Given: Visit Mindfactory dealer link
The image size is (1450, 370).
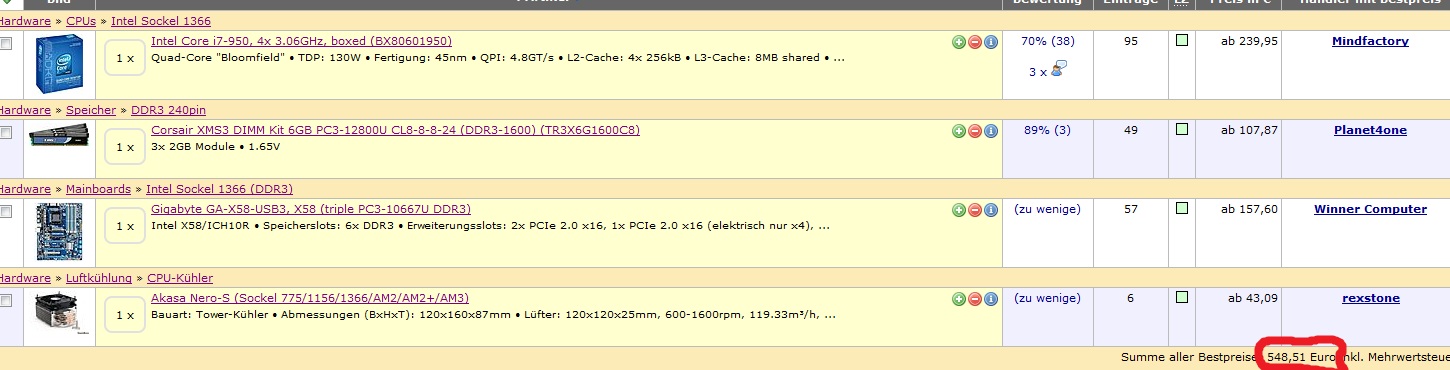Looking at the screenshot, I should click(x=1370, y=41).
